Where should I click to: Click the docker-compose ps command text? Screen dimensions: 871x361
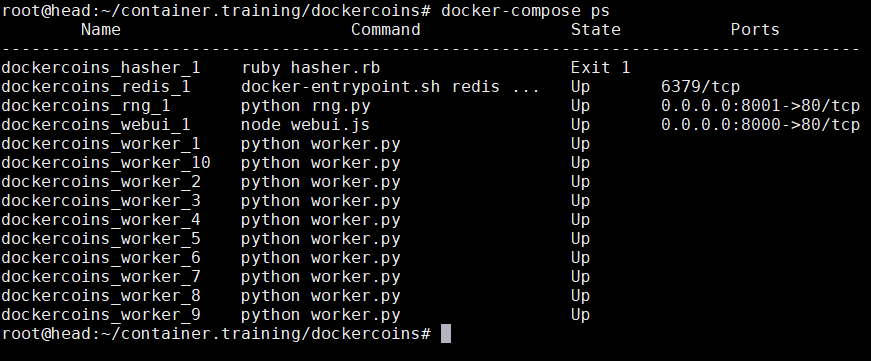525,11
